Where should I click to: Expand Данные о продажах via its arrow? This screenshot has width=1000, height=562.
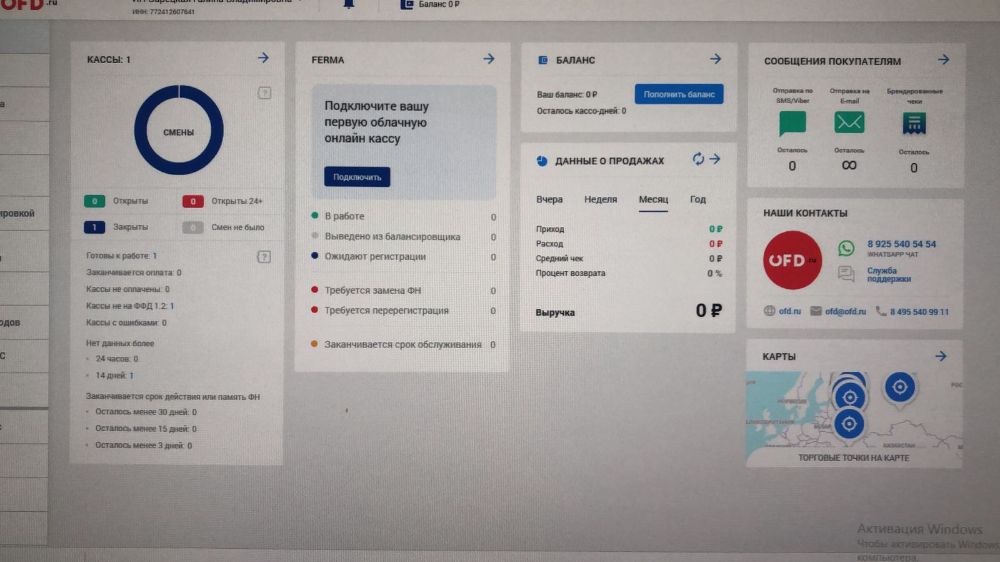pos(715,159)
